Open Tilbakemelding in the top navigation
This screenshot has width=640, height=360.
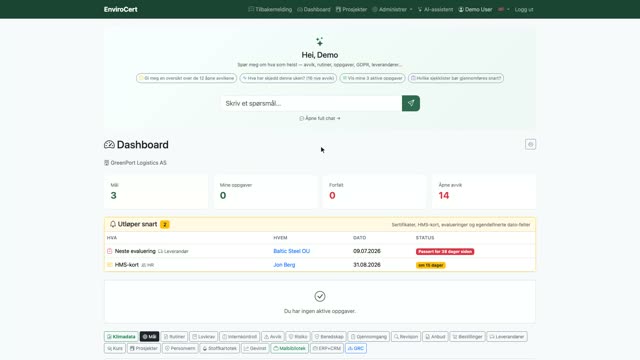(270, 9)
